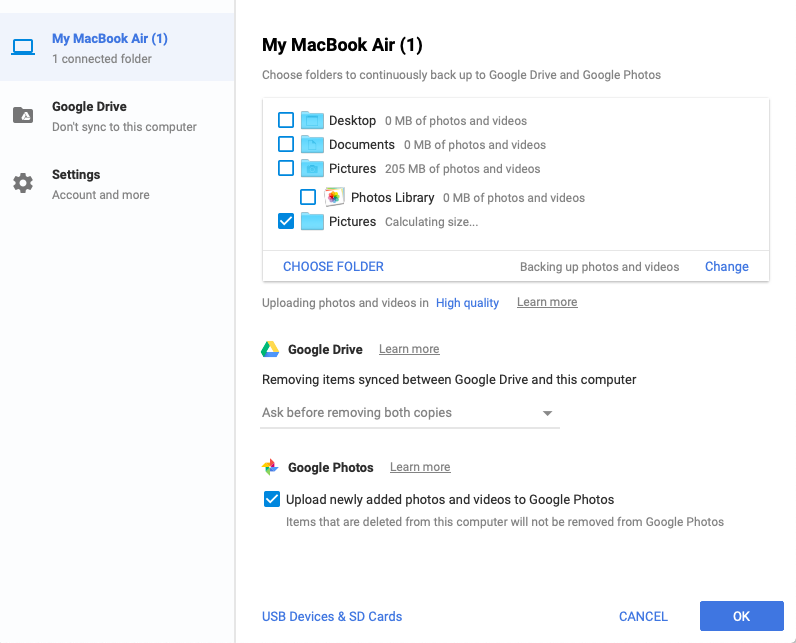Select My MacBook Air (1) sidebar tab
This screenshot has width=796, height=643.
[117, 47]
